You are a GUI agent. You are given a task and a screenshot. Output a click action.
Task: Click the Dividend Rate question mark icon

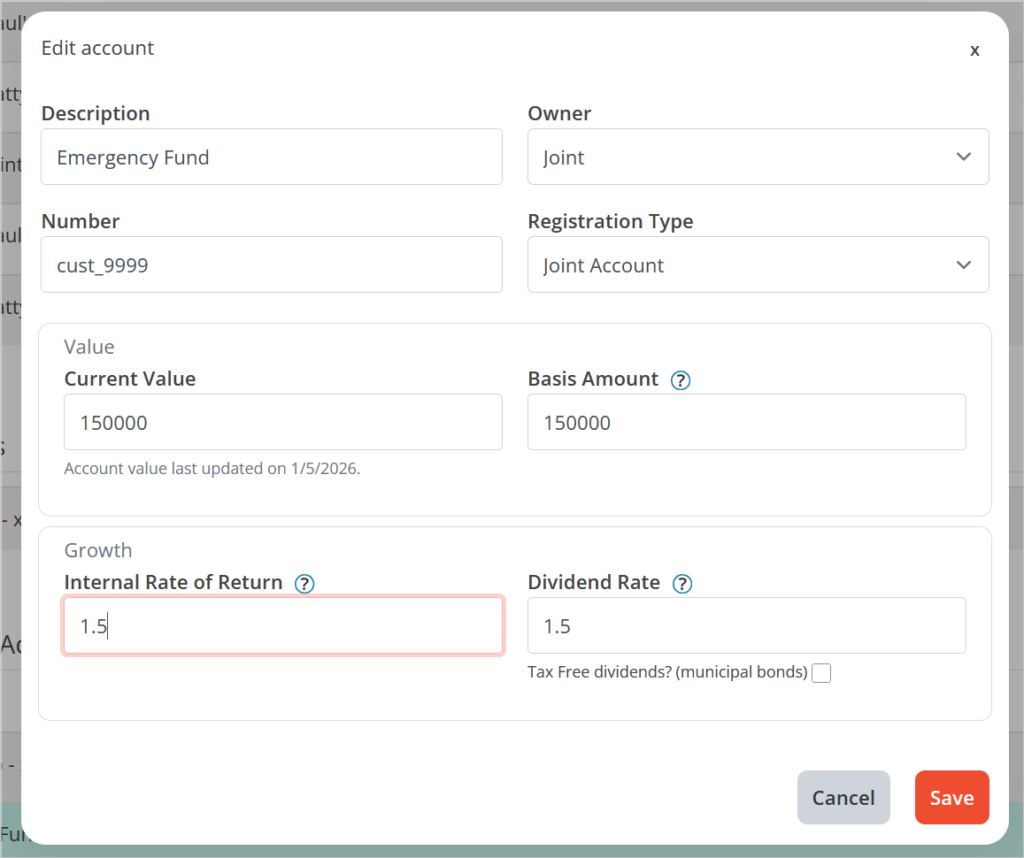click(x=682, y=584)
